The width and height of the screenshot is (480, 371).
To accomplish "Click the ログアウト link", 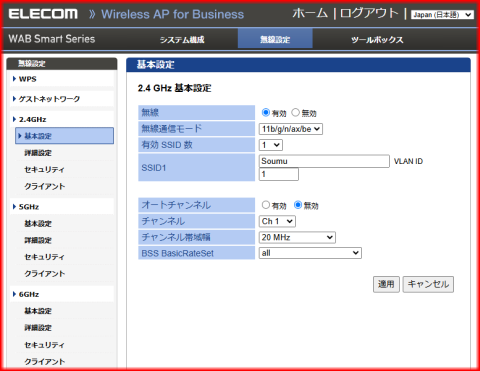I will pyautogui.click(x=369, y=13).
